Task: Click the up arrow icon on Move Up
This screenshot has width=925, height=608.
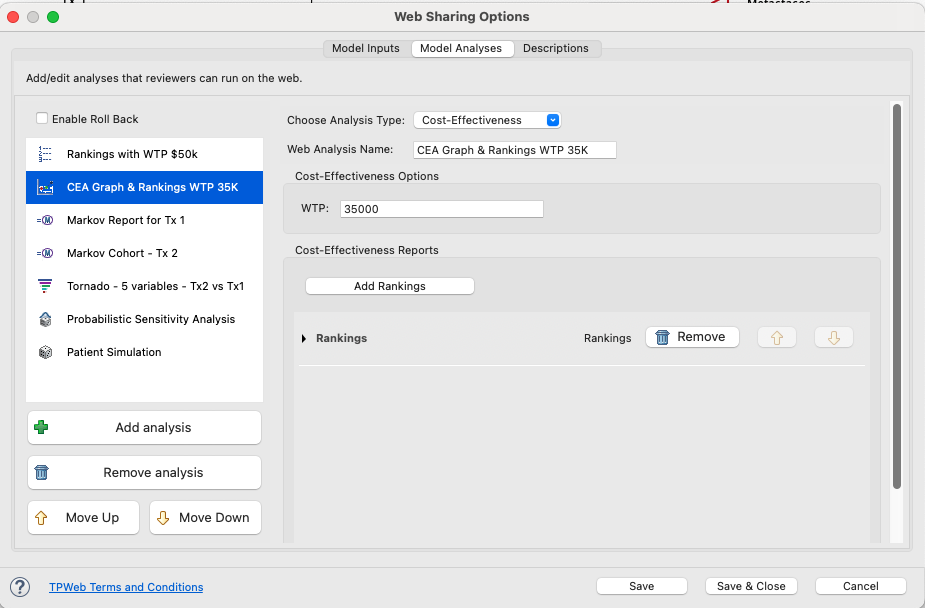Action: coord(41,518)
